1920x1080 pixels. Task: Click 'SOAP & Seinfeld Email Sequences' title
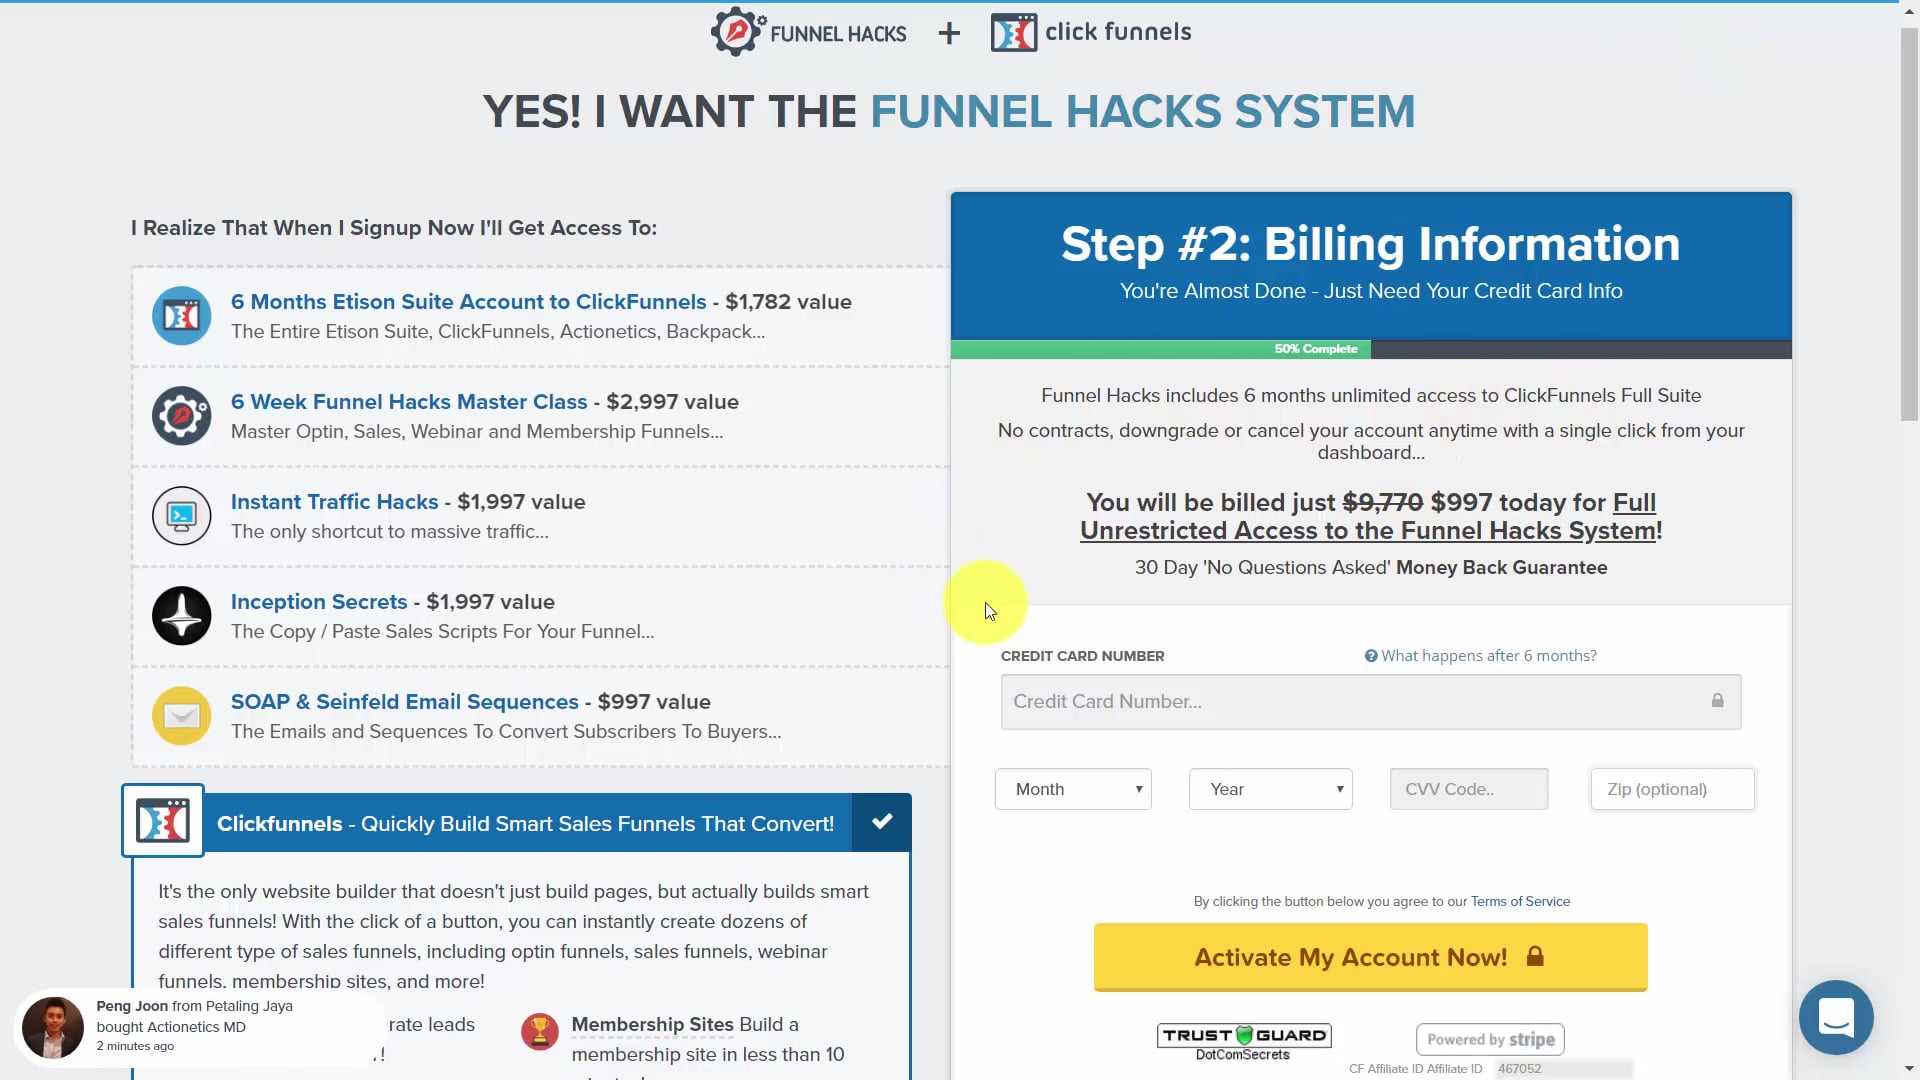[x=404, y=702]
